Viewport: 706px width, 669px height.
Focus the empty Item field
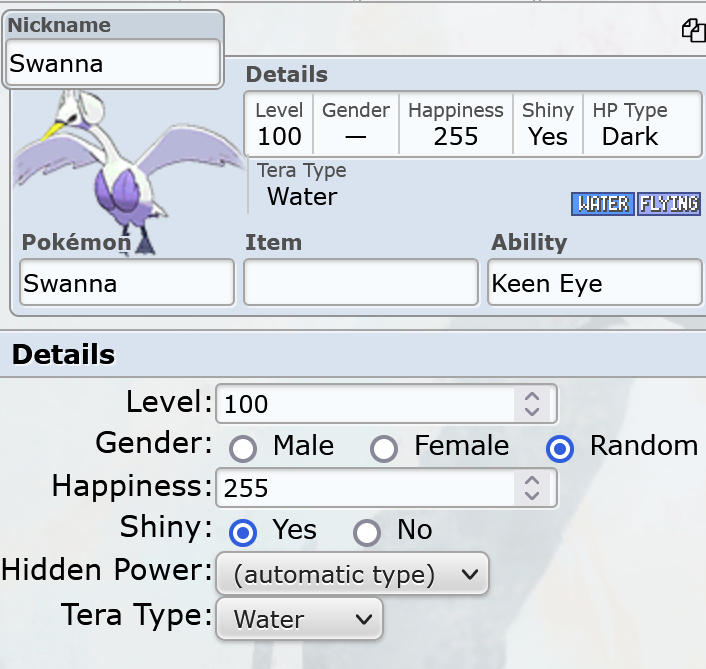(361, 283)
